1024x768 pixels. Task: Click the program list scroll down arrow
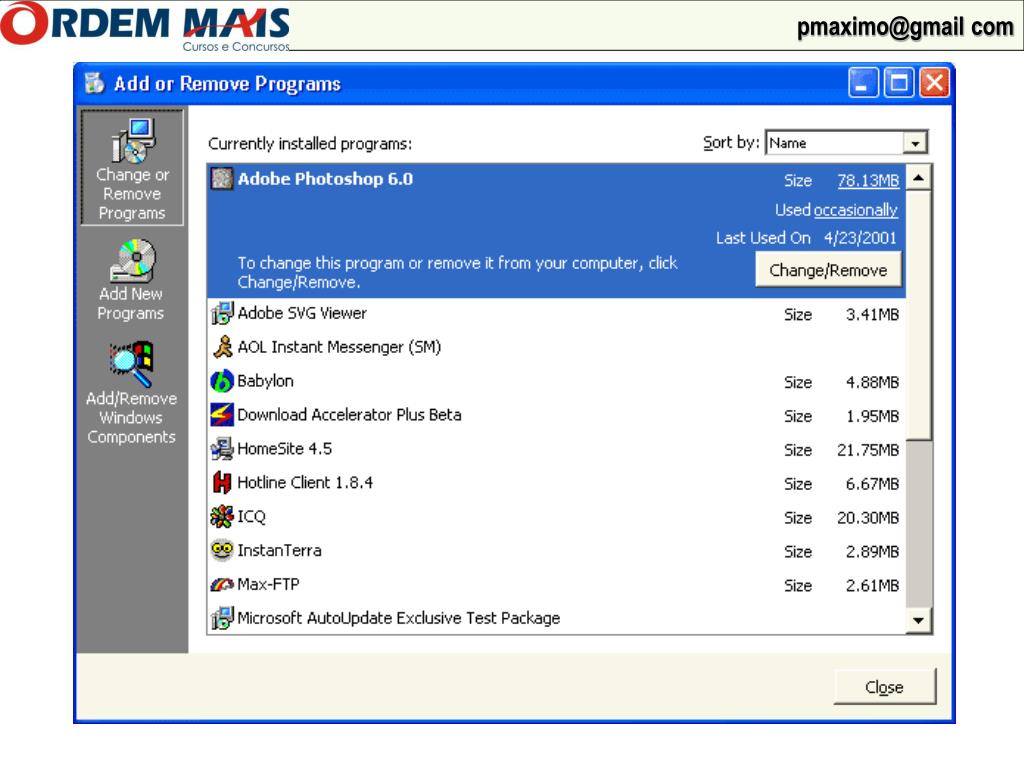[x=919, y=620]
